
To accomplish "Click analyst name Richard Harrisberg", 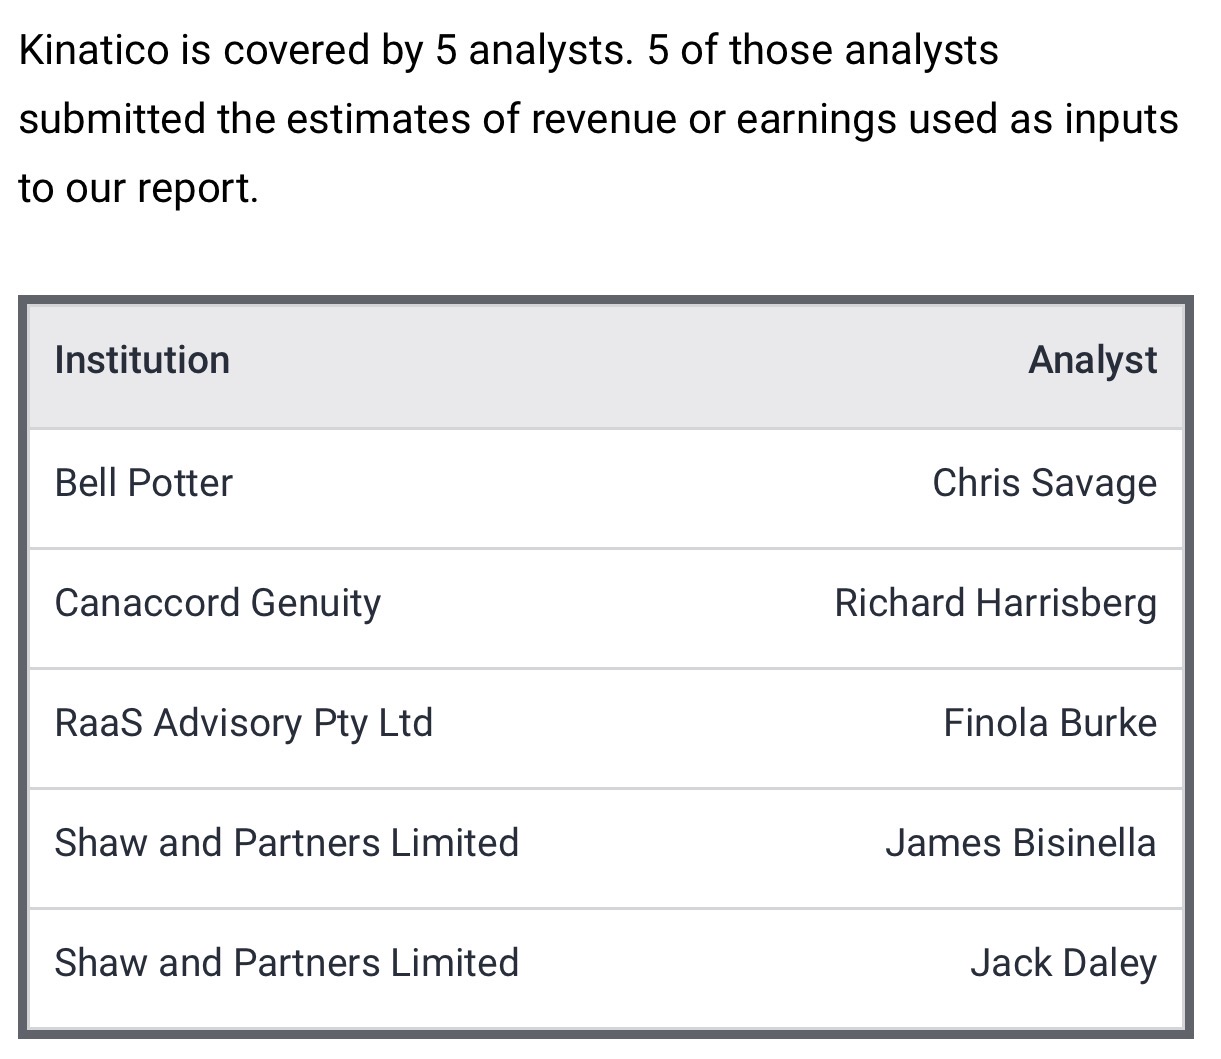I will [995, 603].
